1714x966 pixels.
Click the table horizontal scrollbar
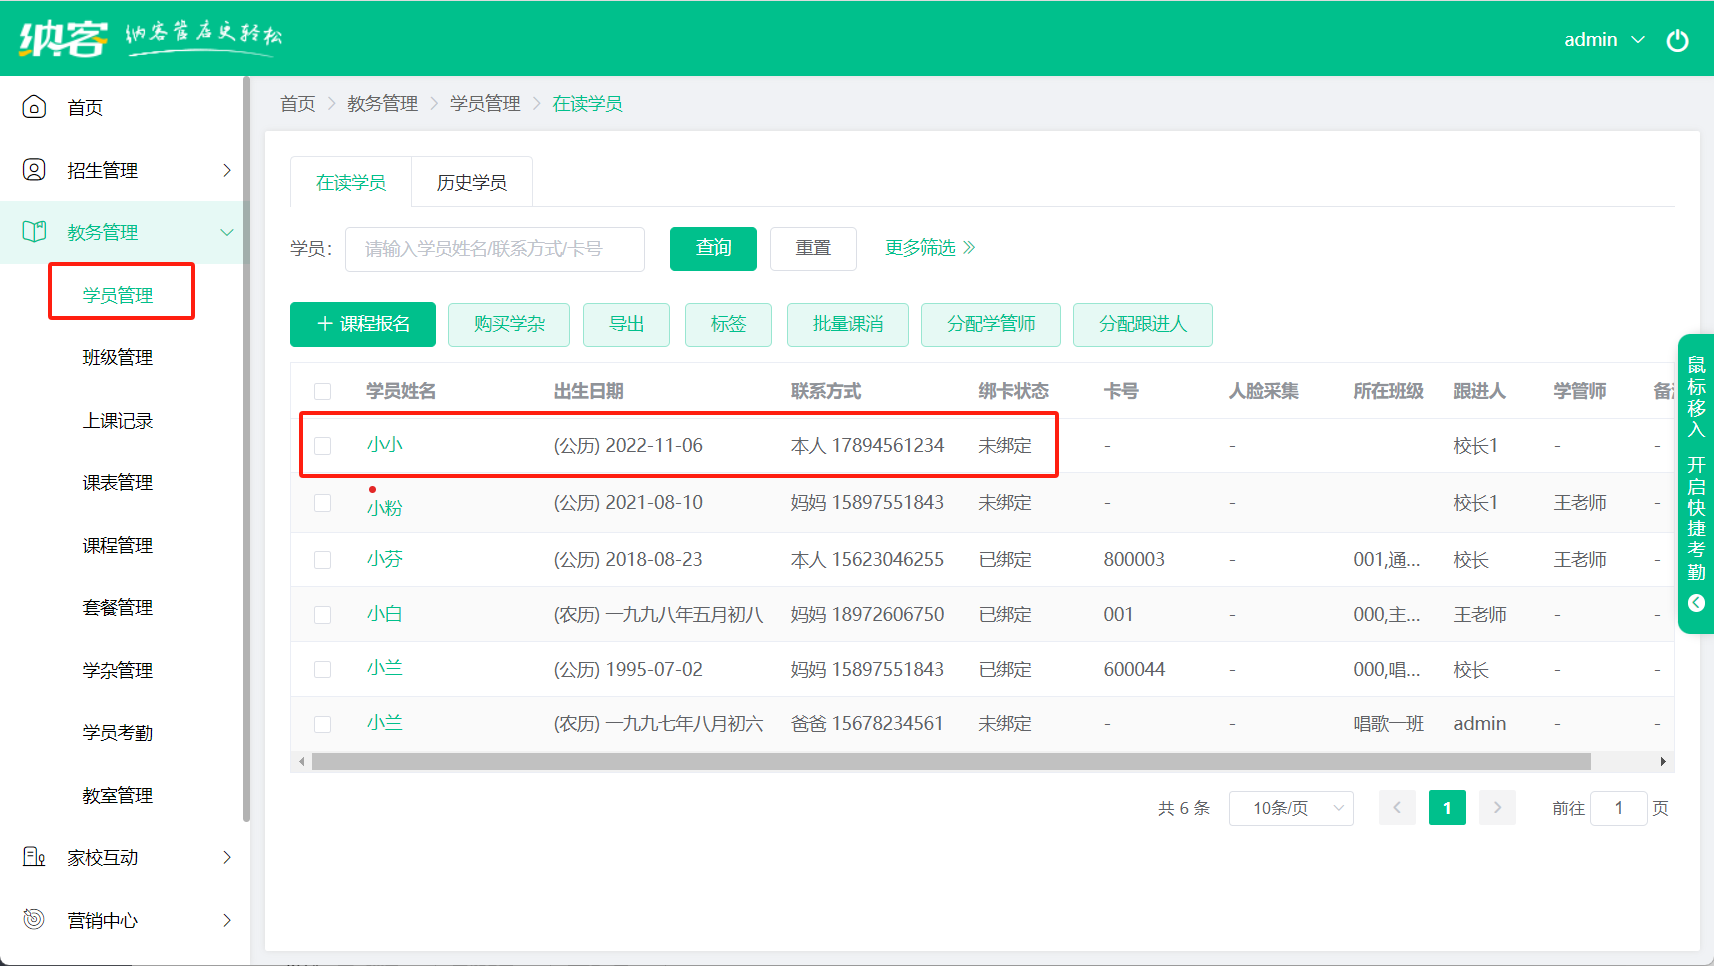point(950,762)
